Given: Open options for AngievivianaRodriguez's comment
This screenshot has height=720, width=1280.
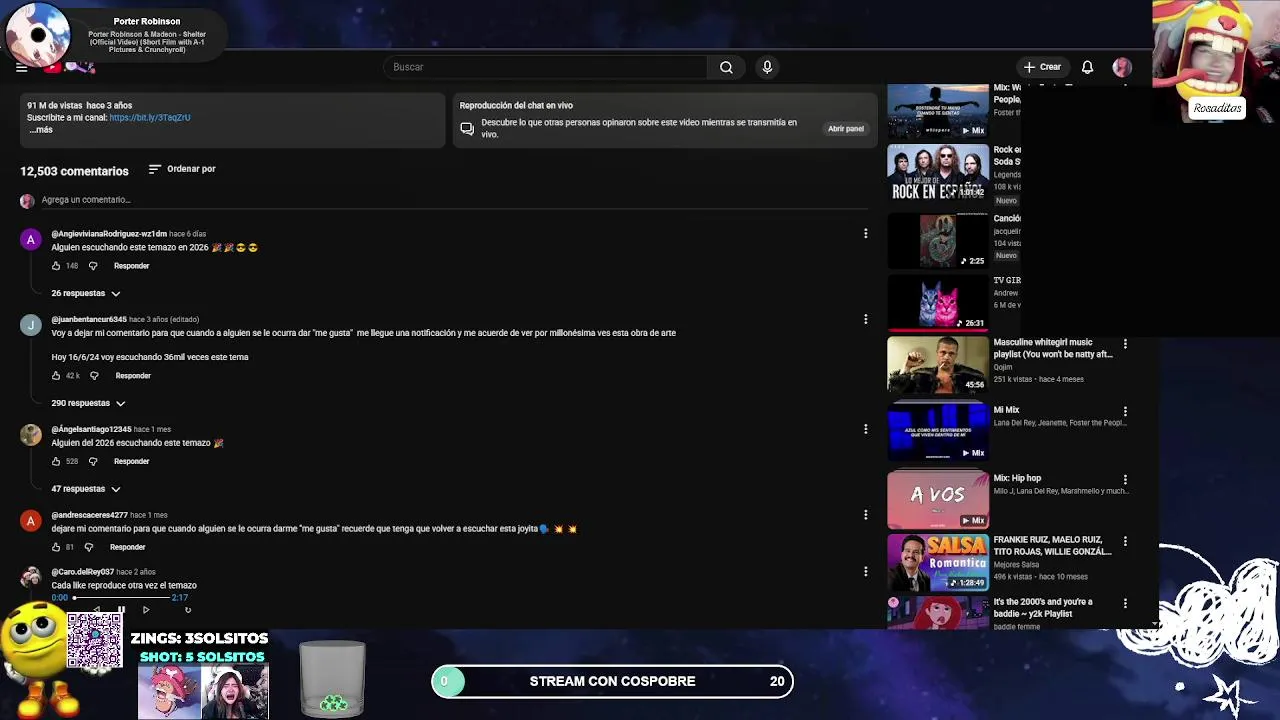Looking at the screenshot, I should (865, 233).
